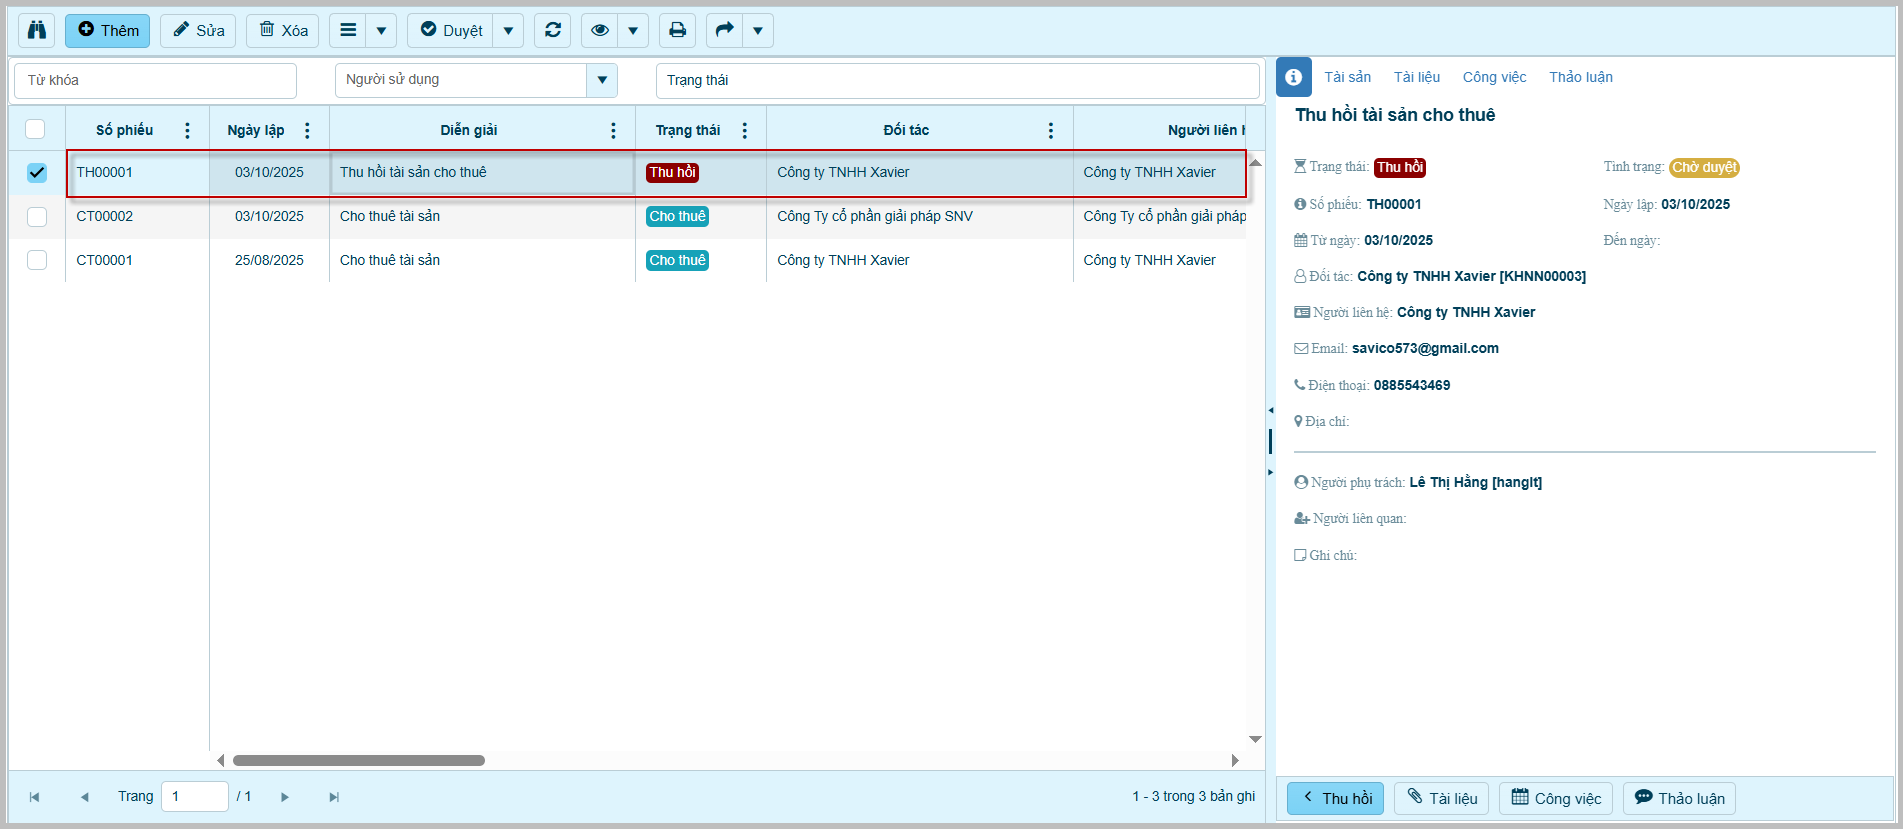1903x829 pixels.
Task: Open dropdown arrow beside eye icon
Action: click(633, 30)
